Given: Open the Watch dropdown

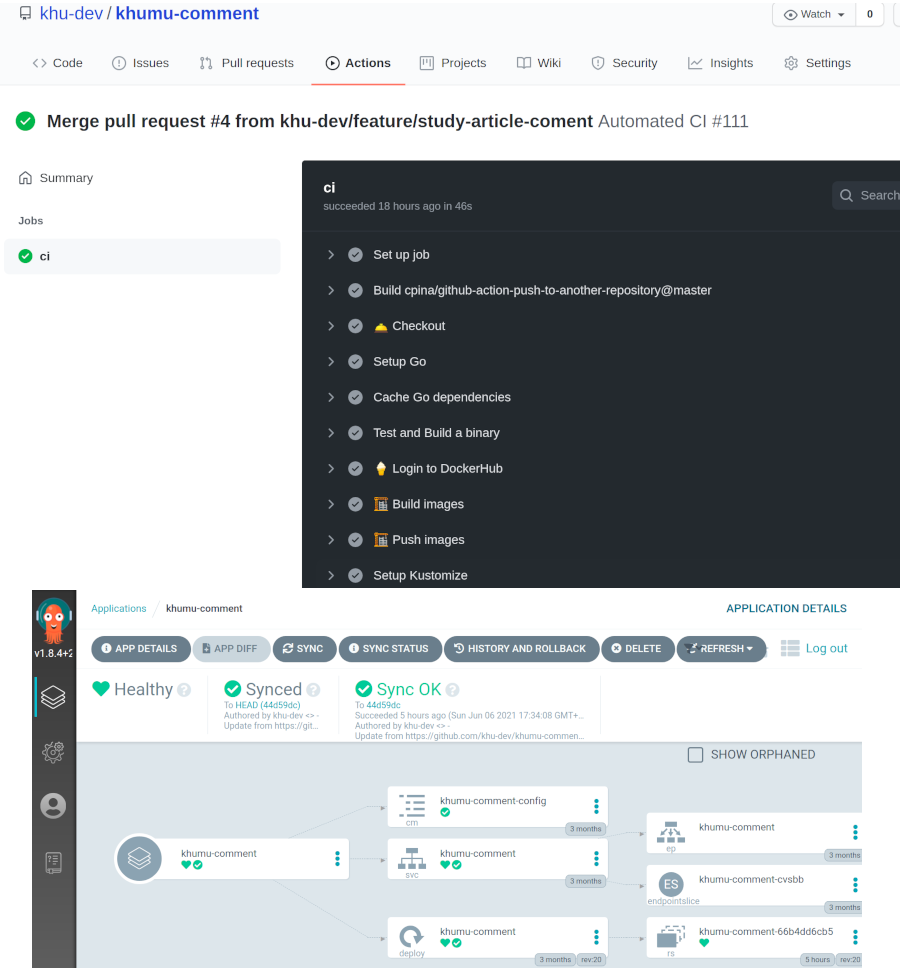Looking at the screenshot, I should [814, 14].
